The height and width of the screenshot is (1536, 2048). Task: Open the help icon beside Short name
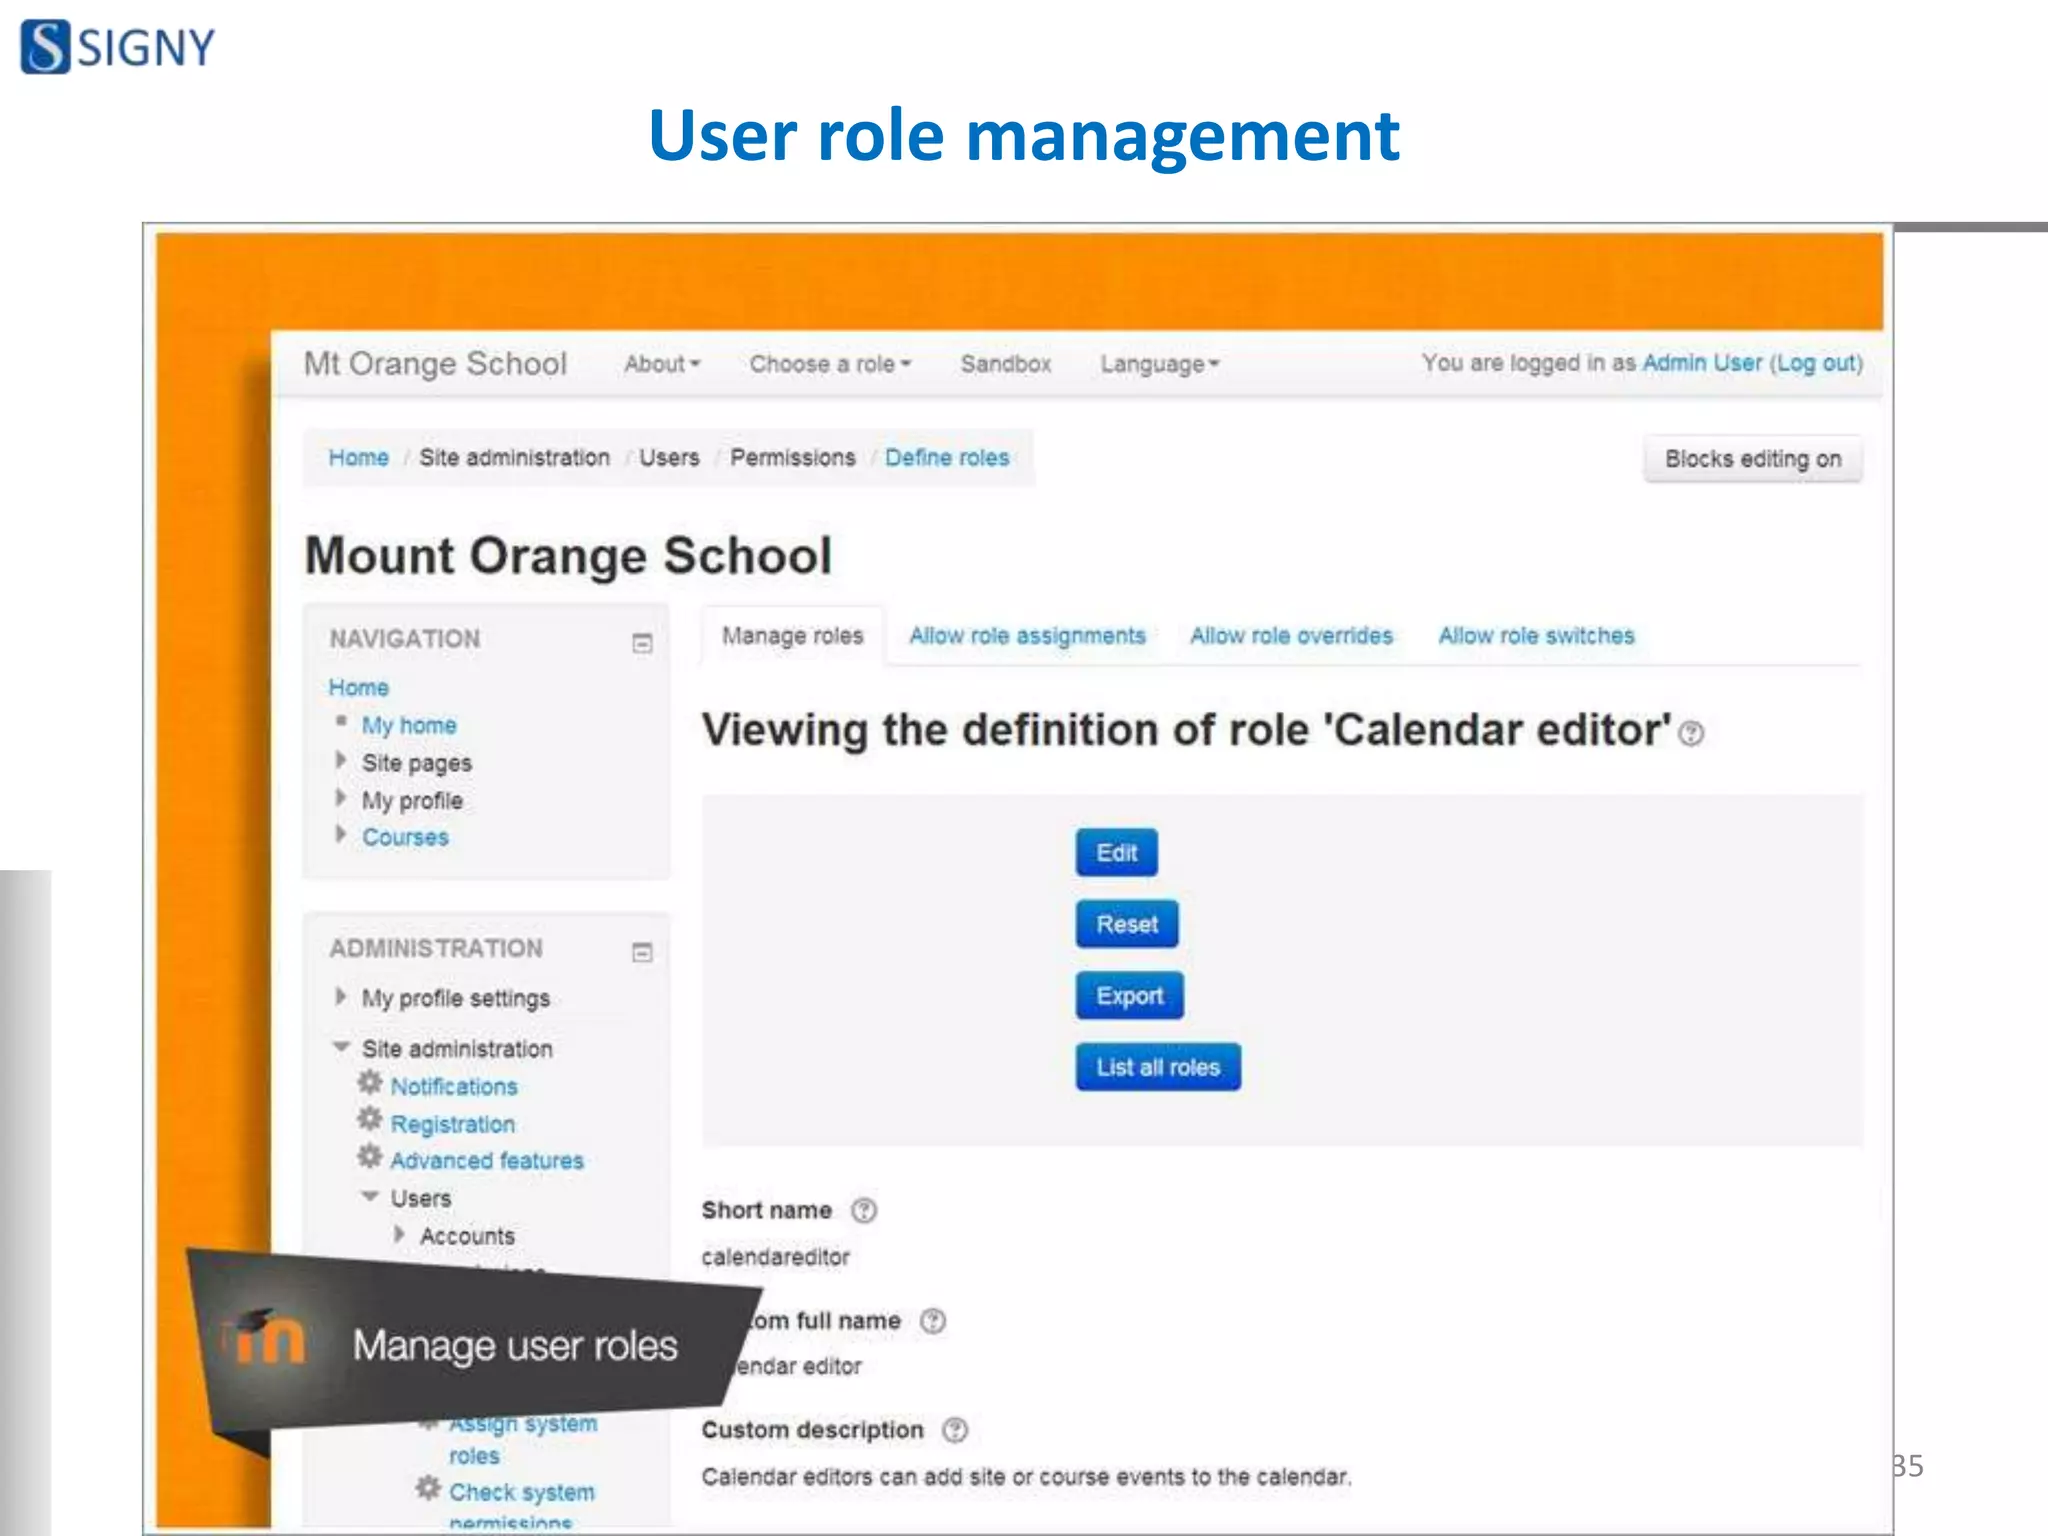point(864,1211)
